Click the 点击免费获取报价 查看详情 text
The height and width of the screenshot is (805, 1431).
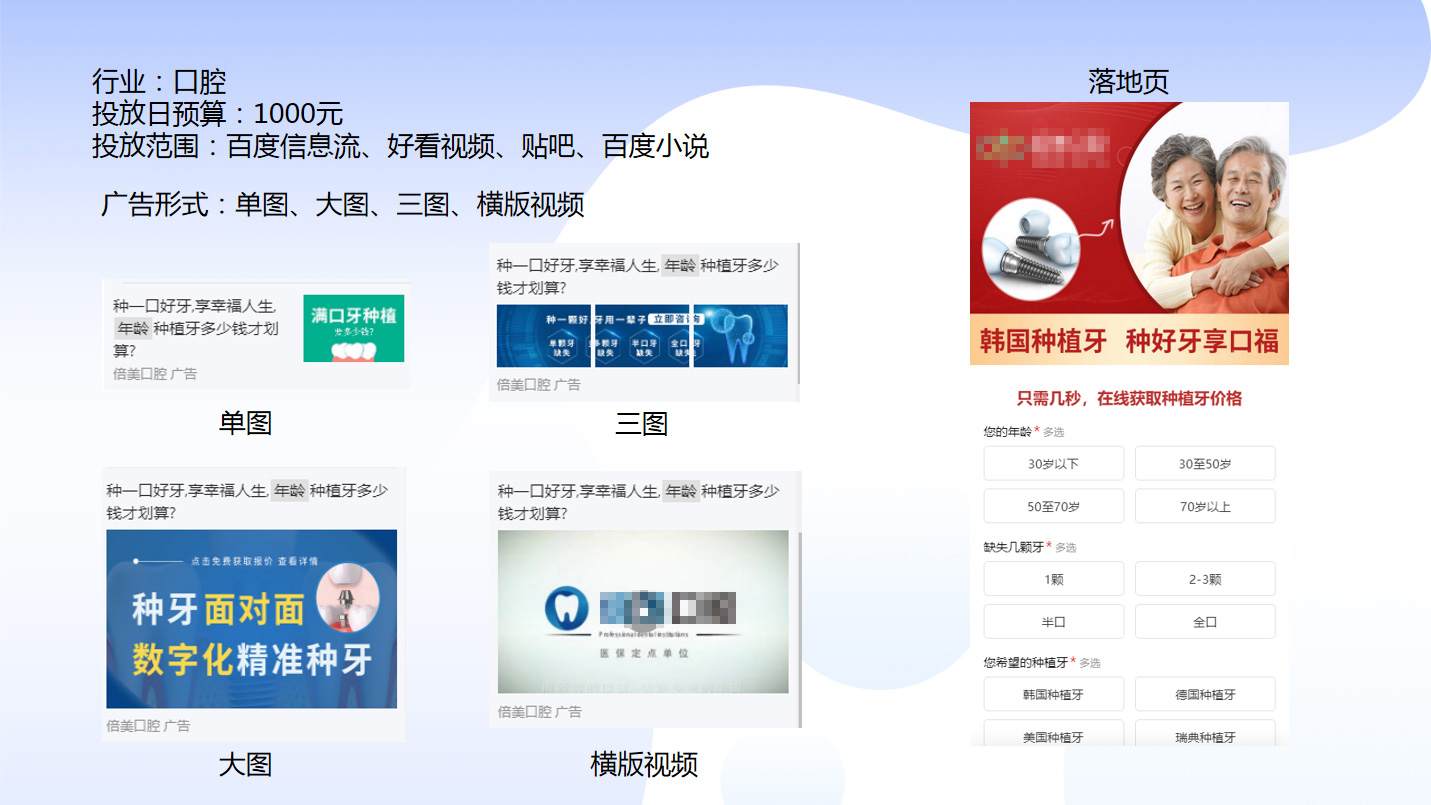[254, 561]
